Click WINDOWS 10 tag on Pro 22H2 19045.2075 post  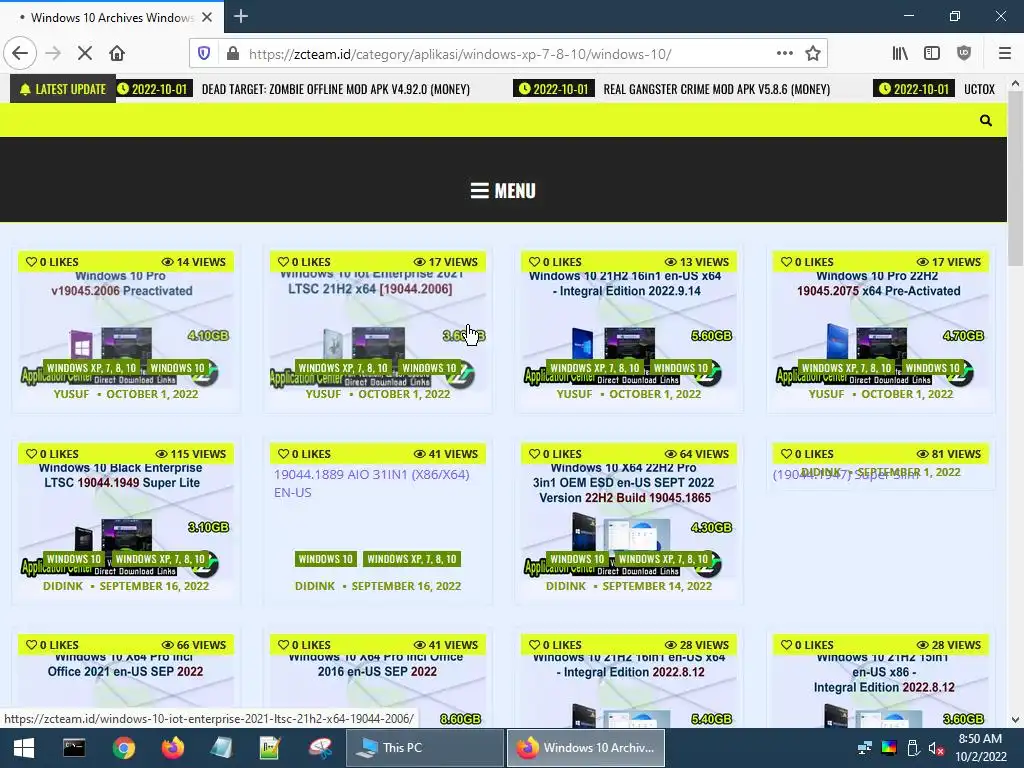(x=933, y=368)
